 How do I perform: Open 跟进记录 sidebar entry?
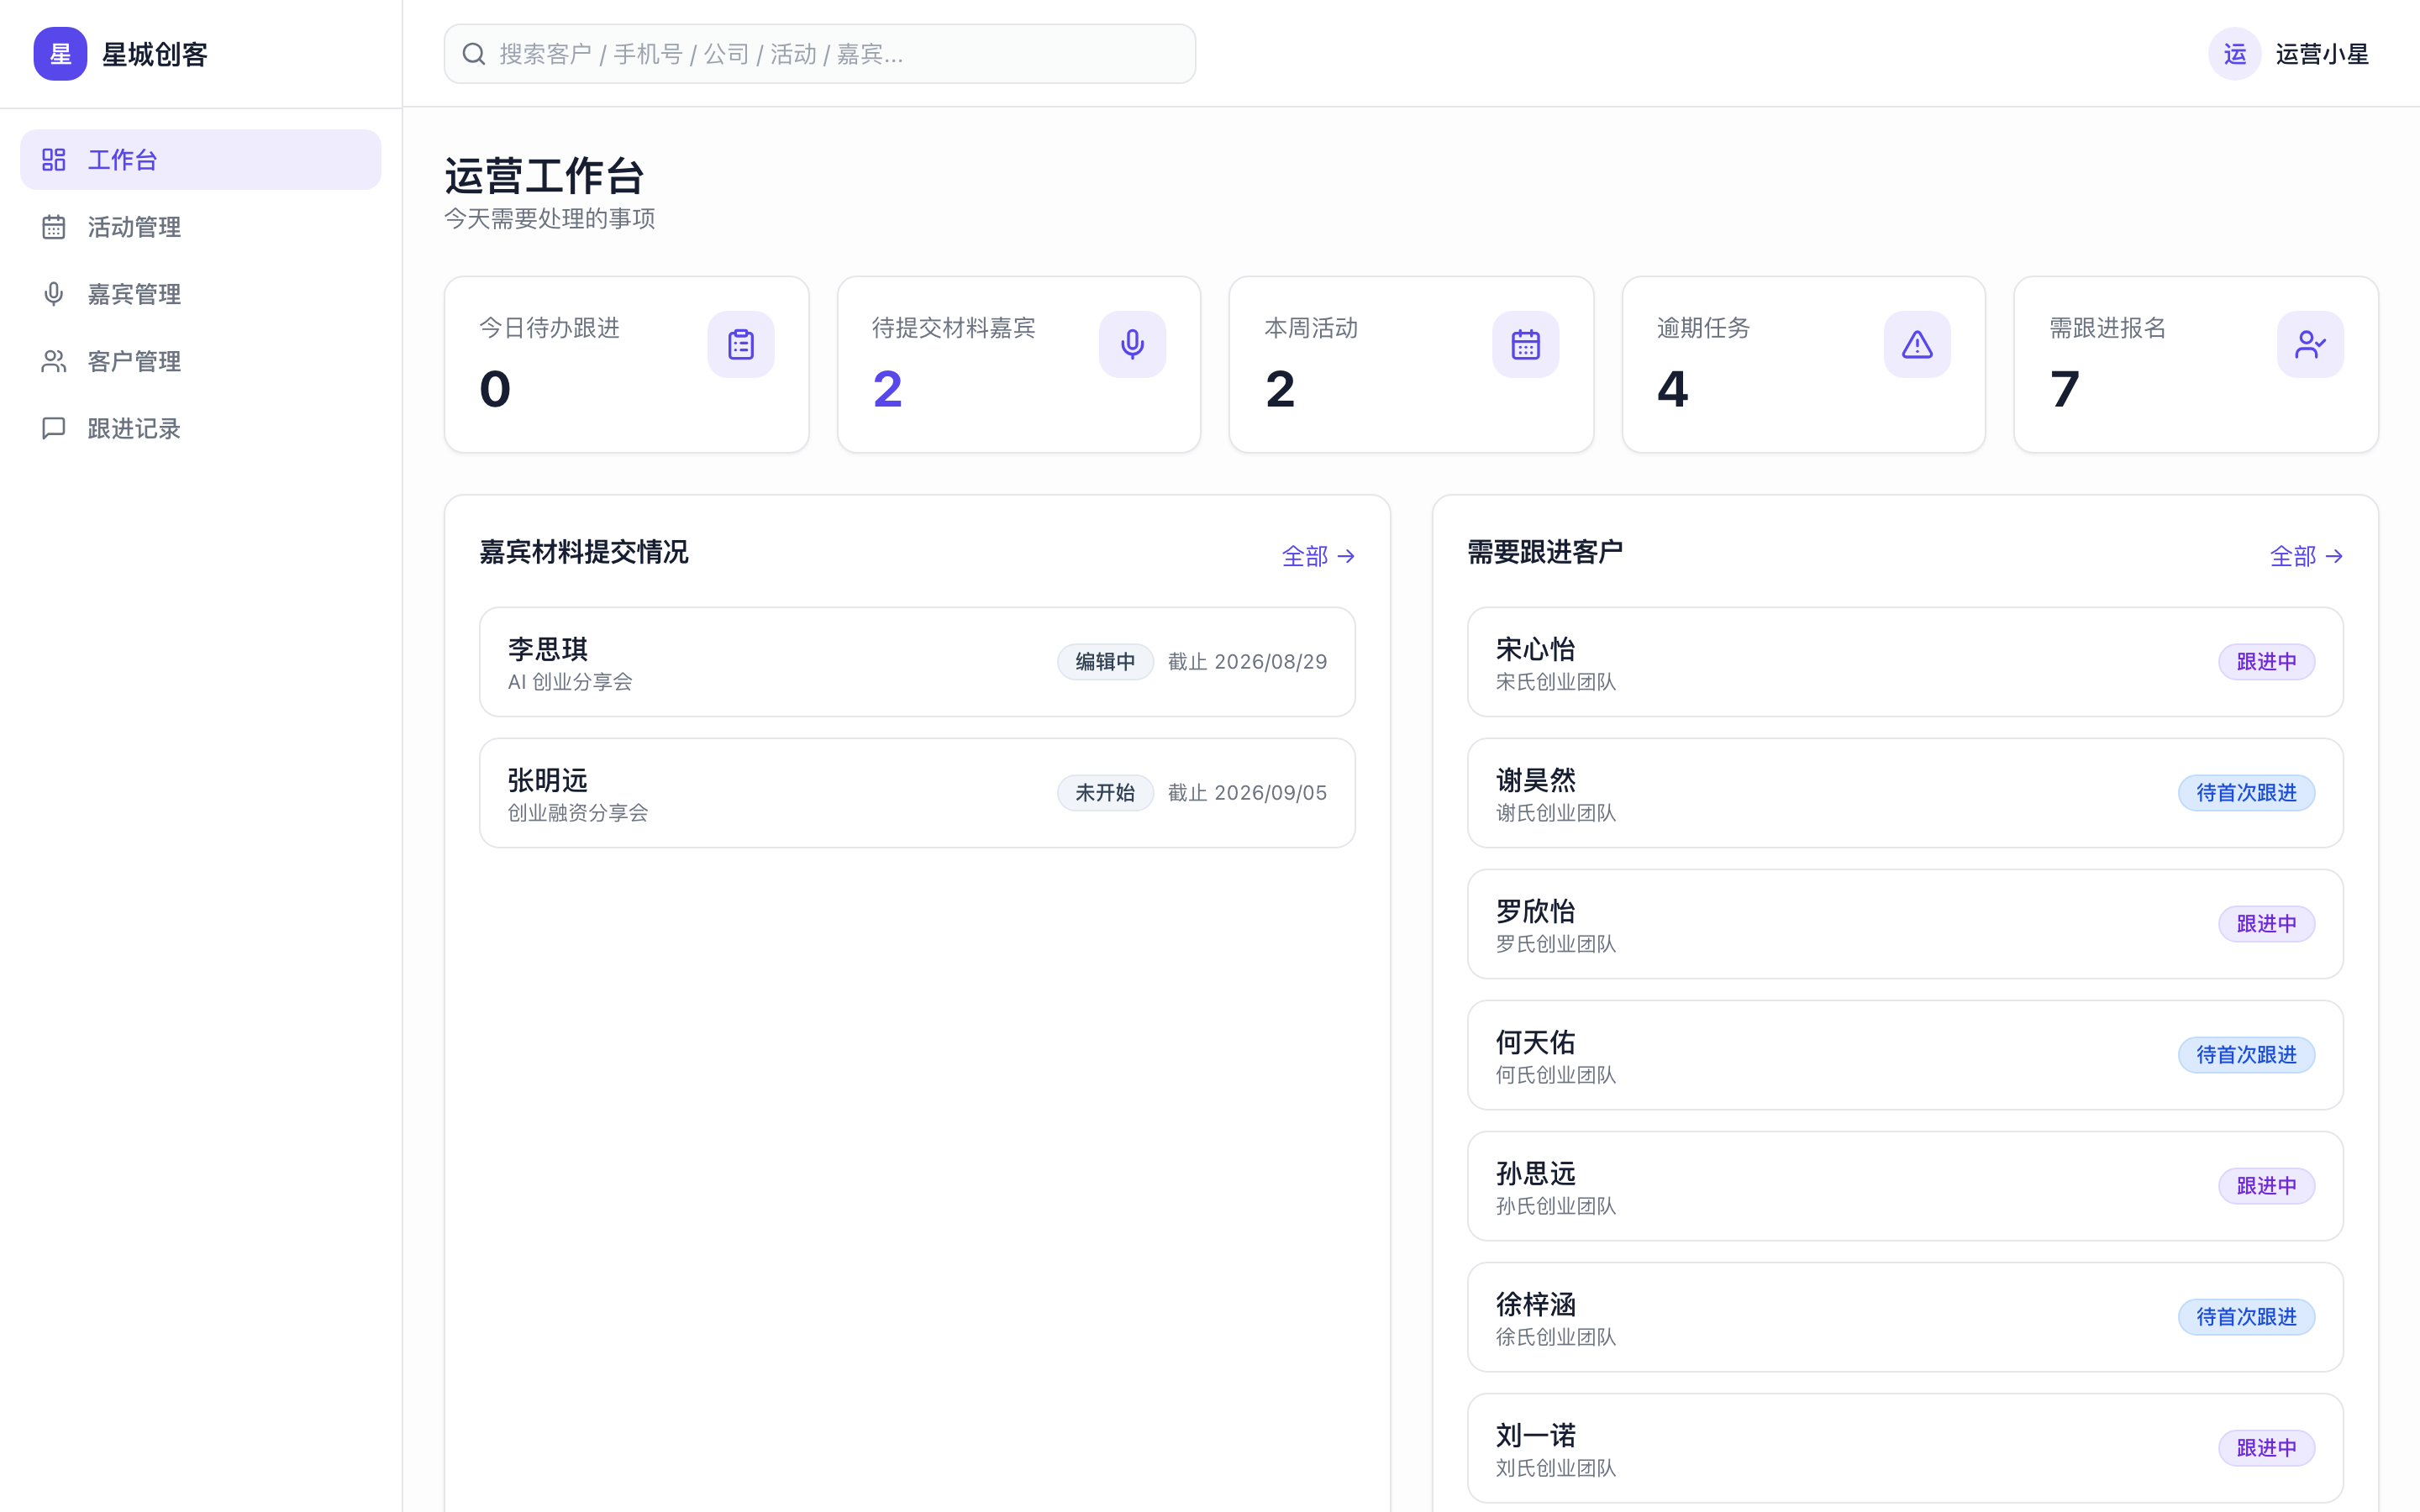coord(200,428)
